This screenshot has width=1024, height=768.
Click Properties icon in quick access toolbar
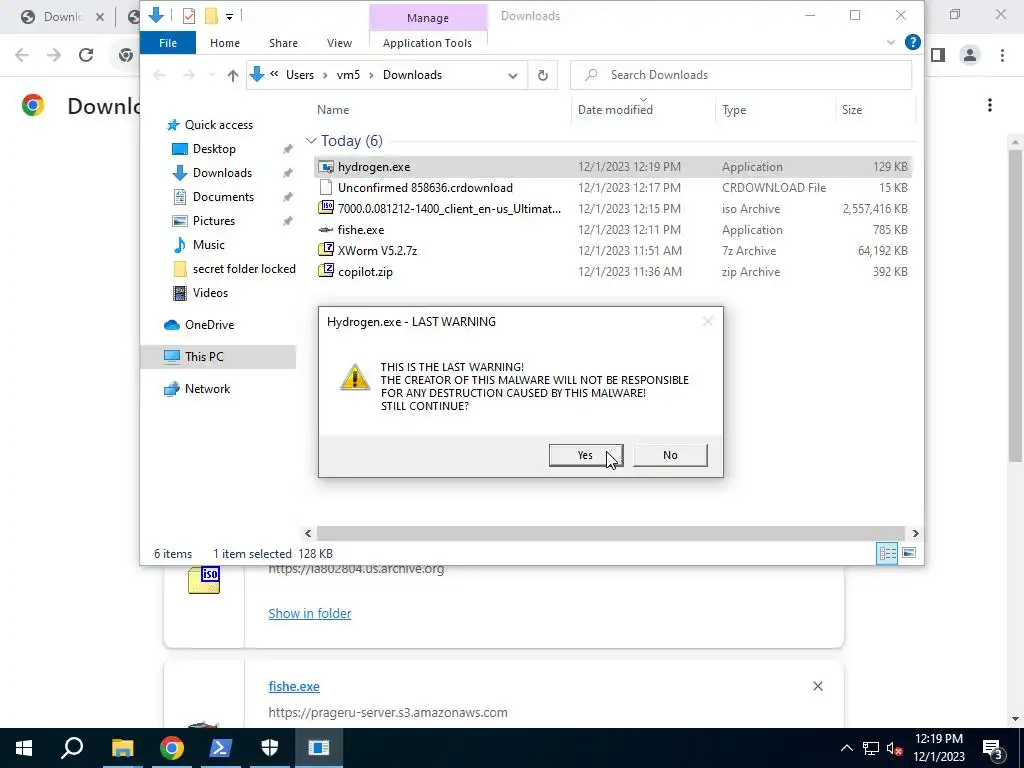[189, 16]
